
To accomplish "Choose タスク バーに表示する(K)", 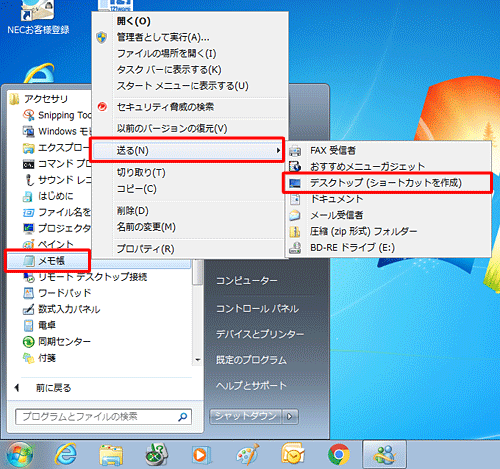I will [x=169, y=70].
